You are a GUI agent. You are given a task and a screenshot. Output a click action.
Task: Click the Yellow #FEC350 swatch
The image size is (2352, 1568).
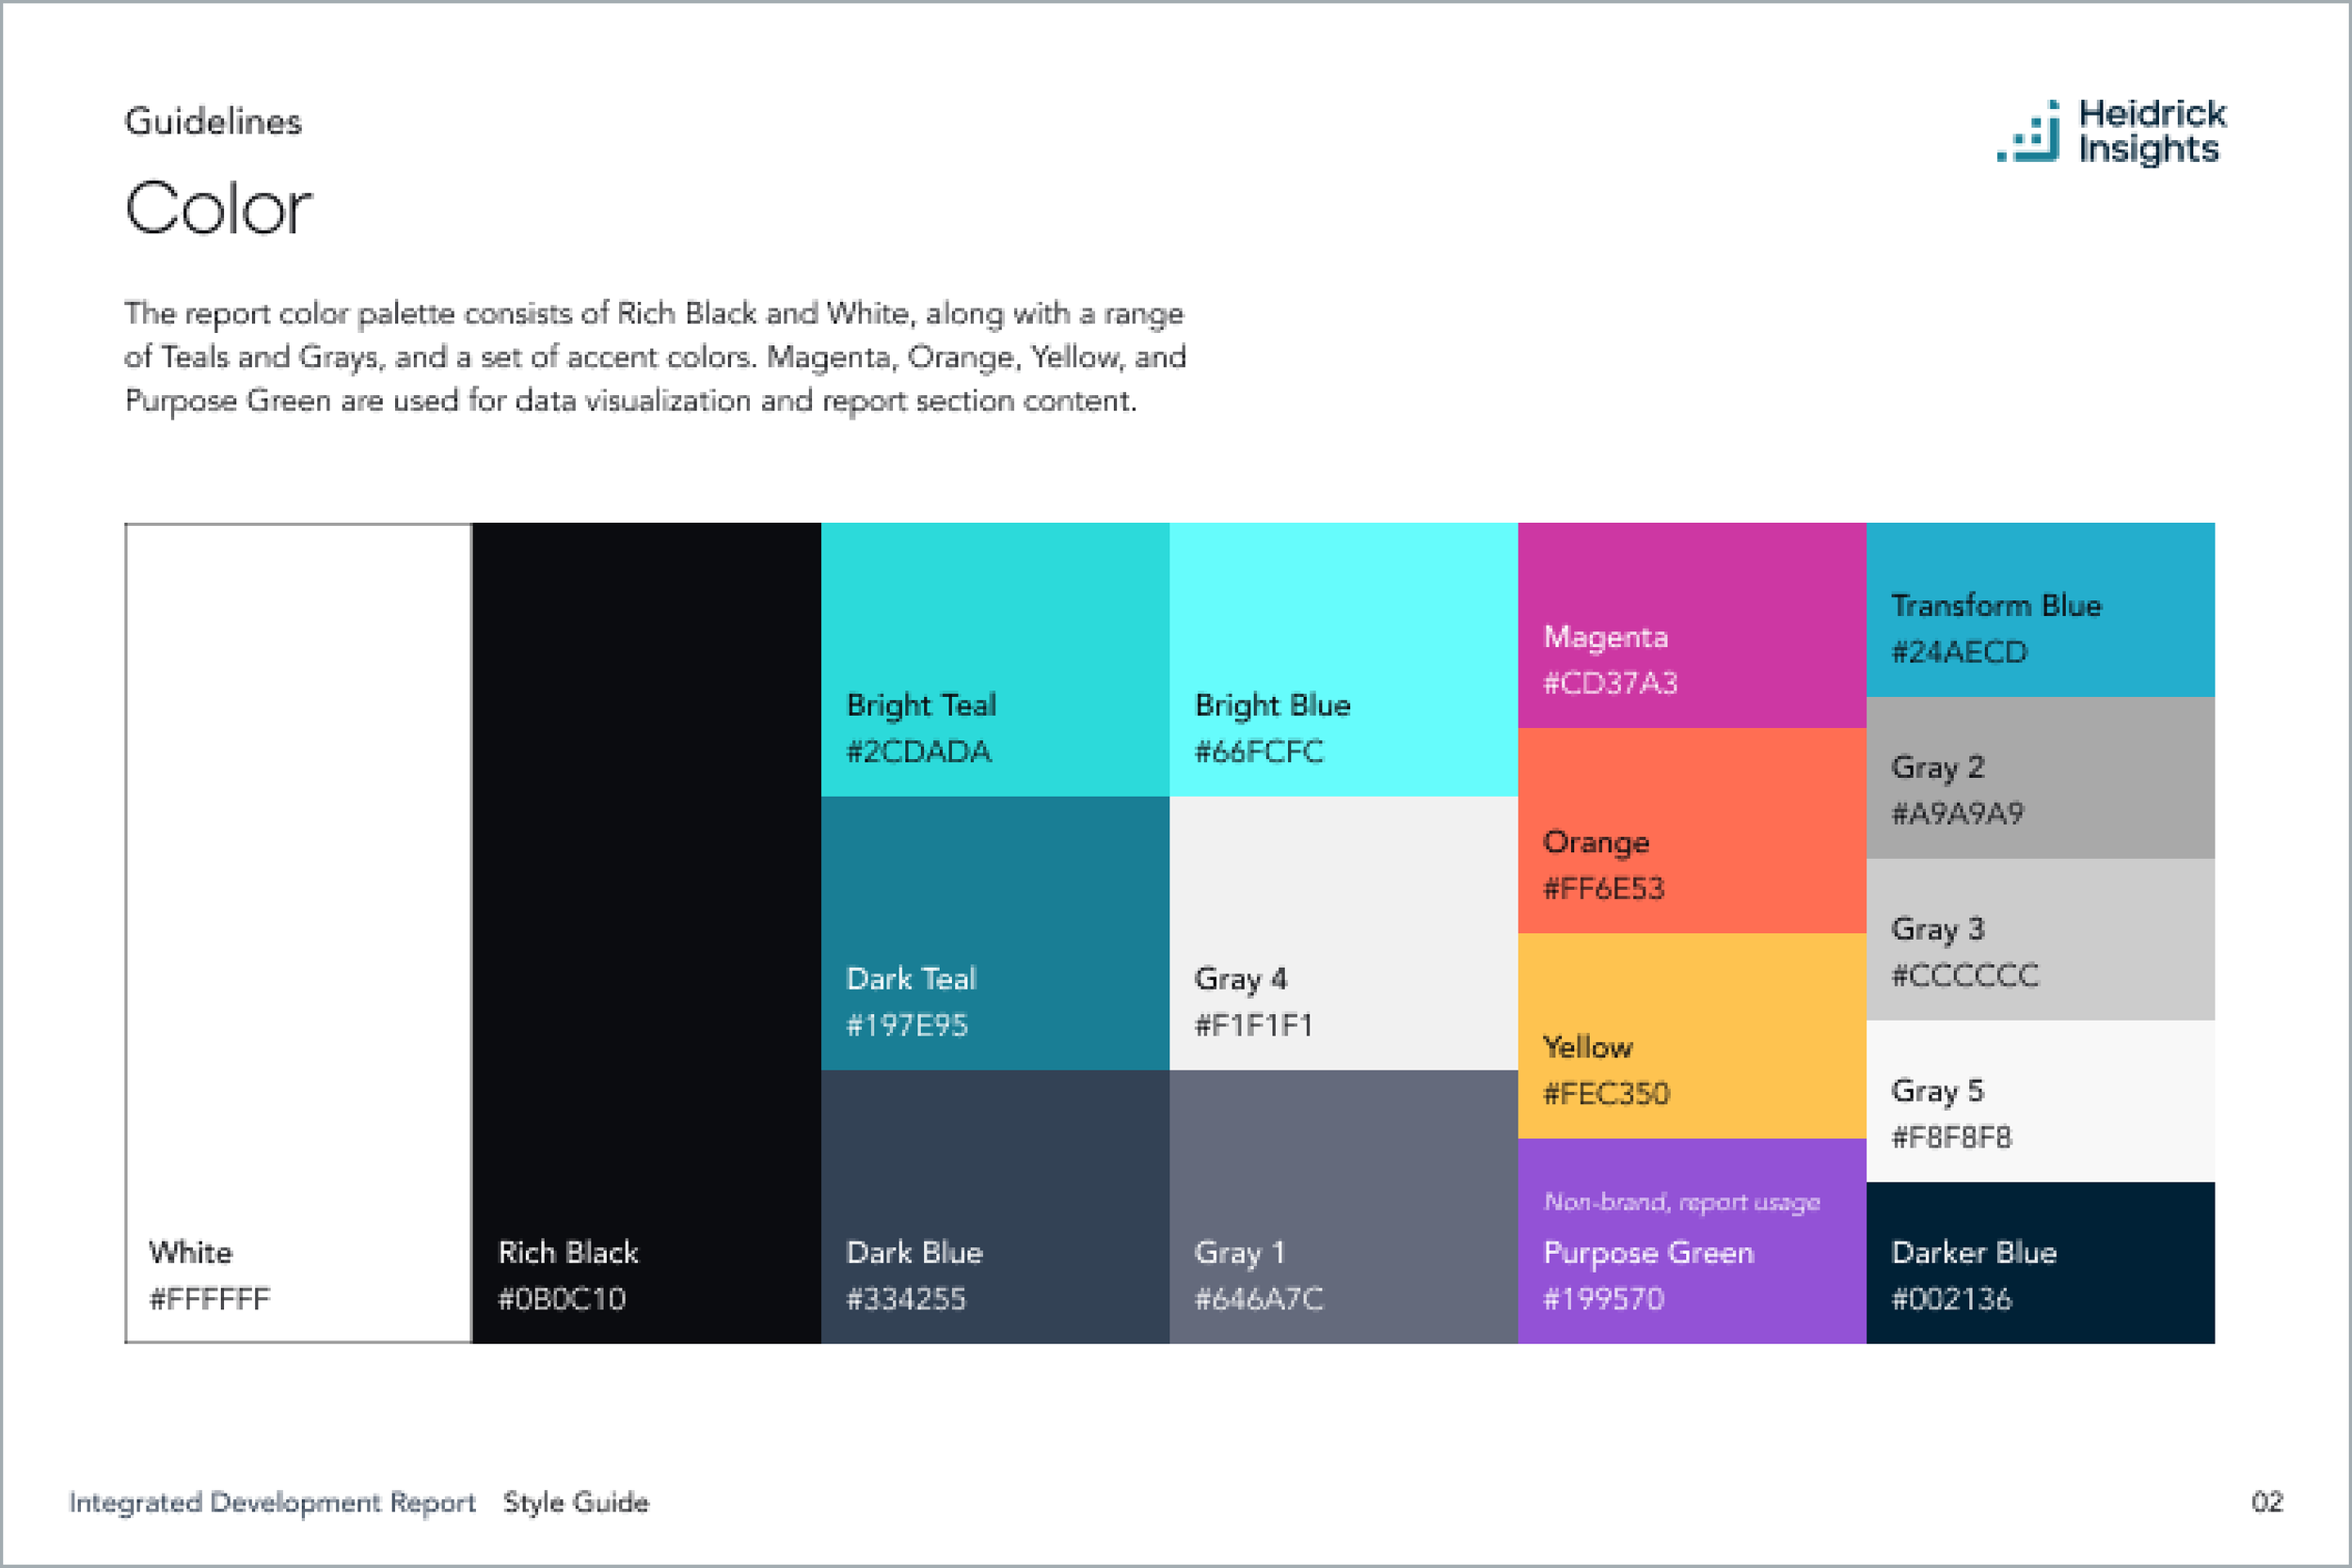(x=1691, y=1035)
